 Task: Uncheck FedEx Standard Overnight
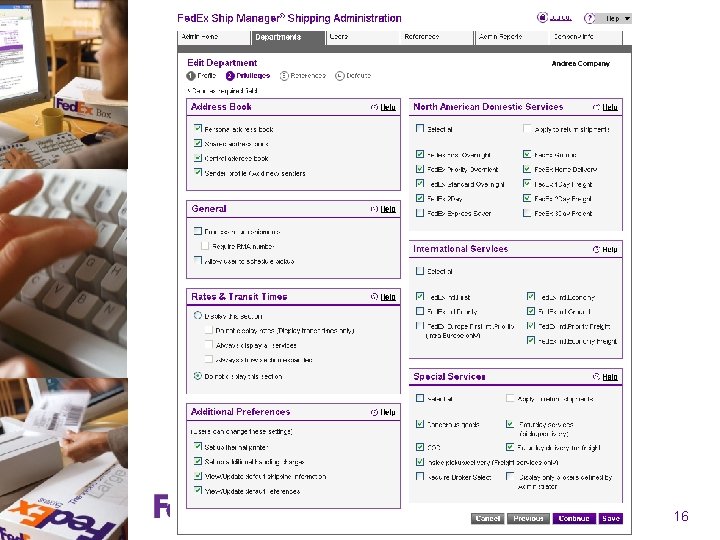(420, 184)
